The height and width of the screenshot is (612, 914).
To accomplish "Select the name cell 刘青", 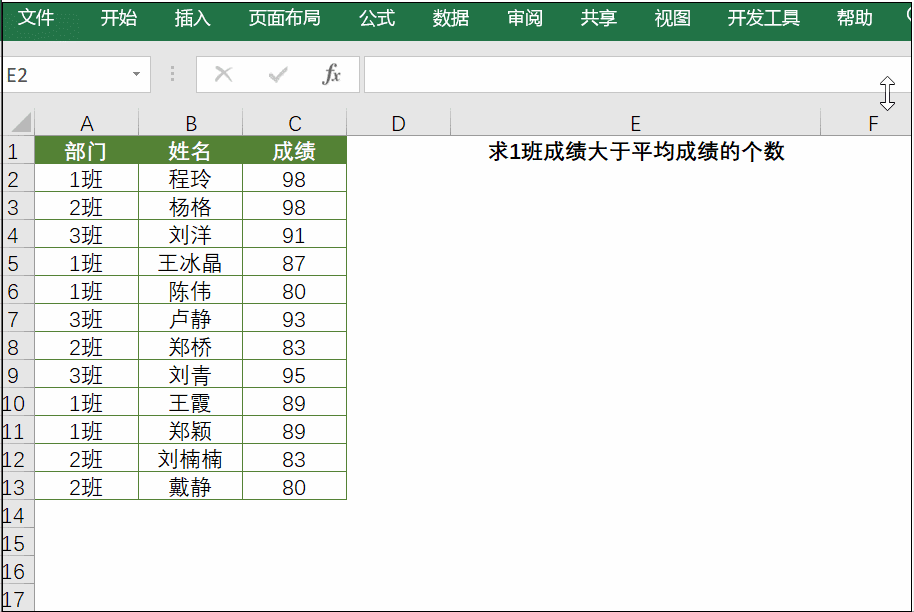I will coord(190,375).
